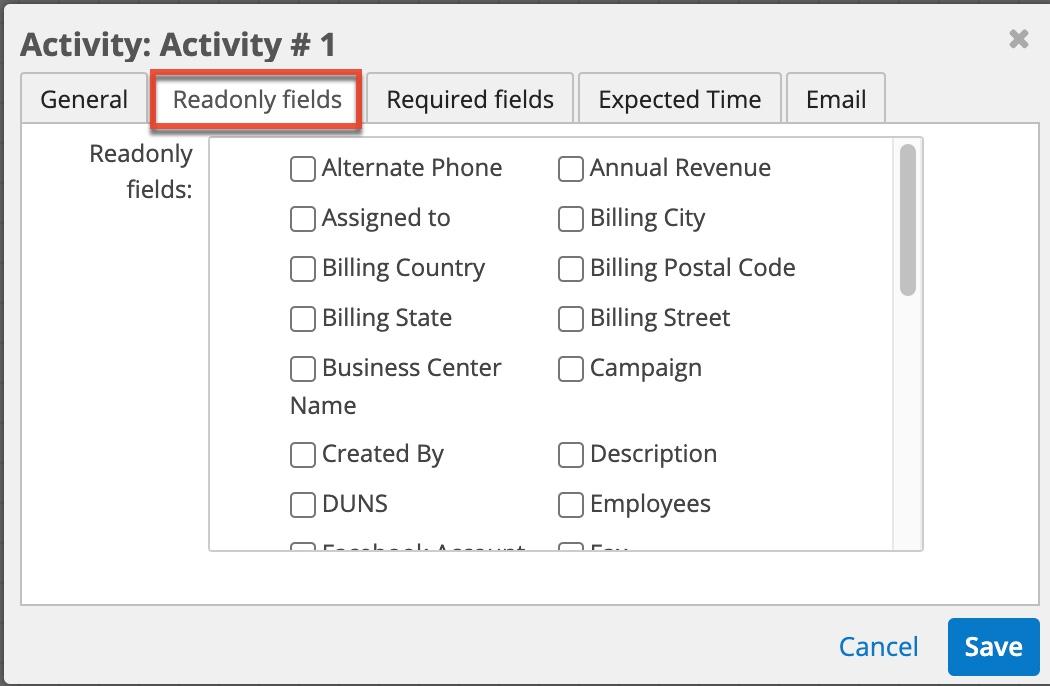1050x686 pixels.
Task: Mark Billing City as readonly
Action: 571,219
